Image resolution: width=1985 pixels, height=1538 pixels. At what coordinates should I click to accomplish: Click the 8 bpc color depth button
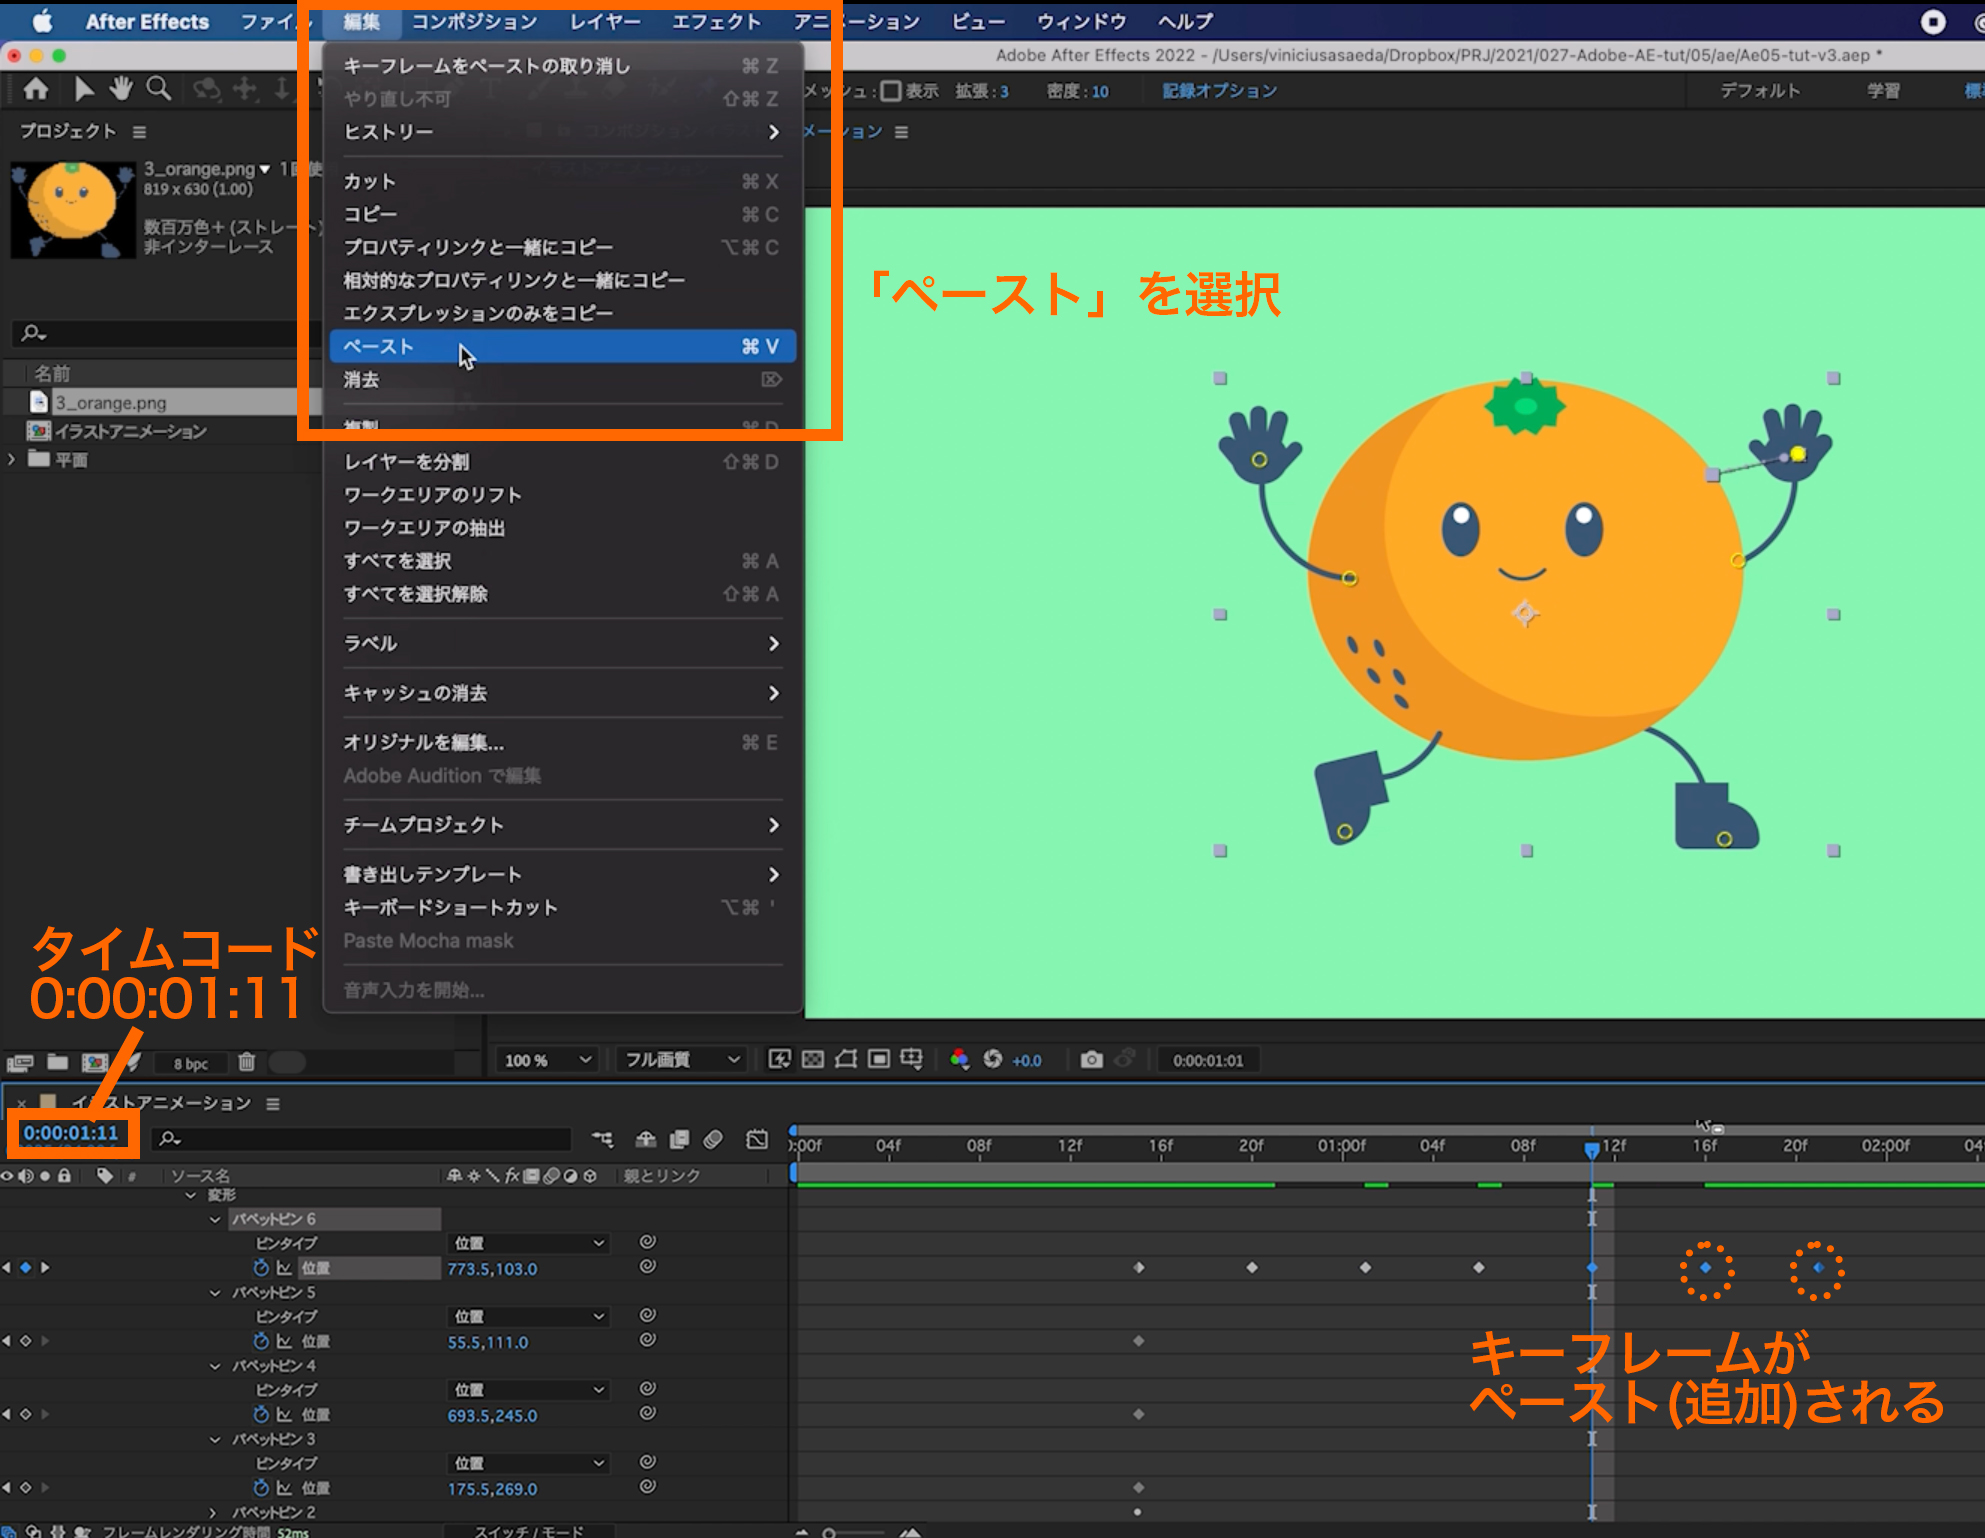[190, 1063]
